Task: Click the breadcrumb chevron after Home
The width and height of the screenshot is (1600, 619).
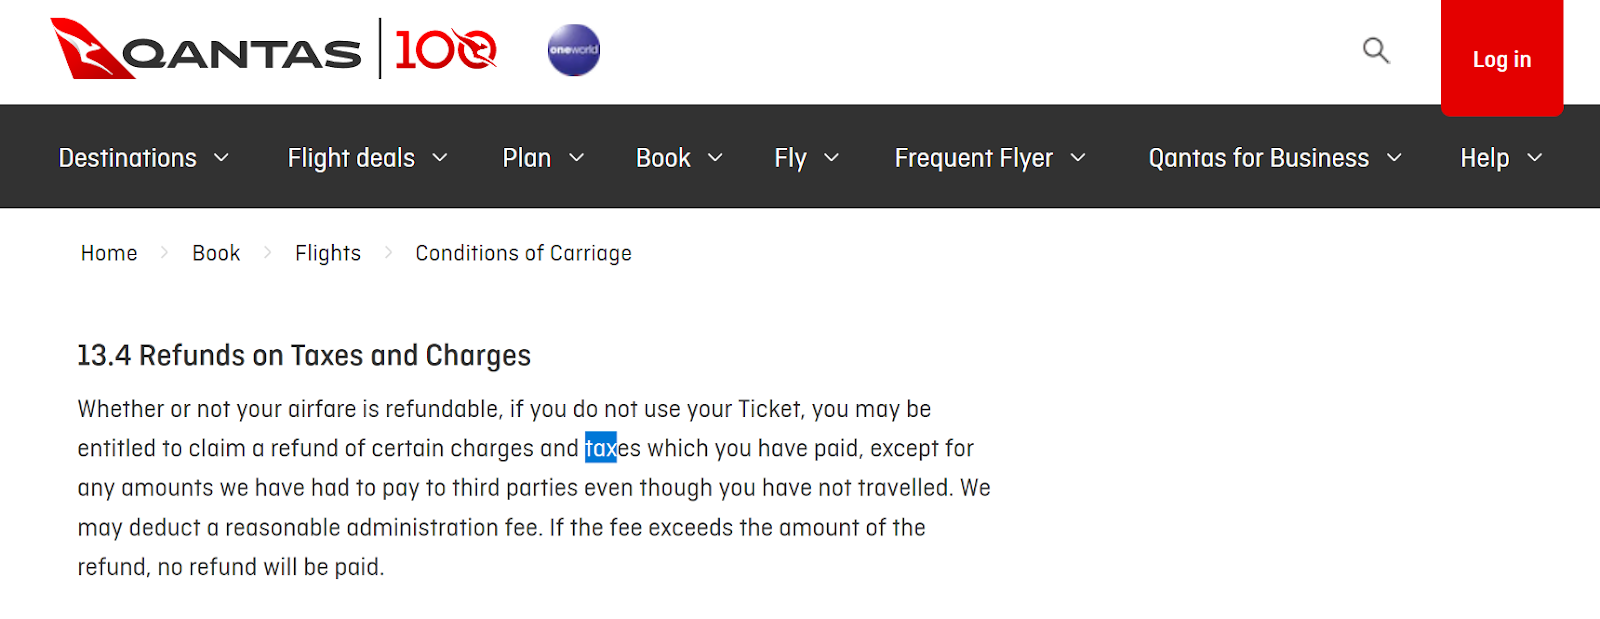Action: (164, 253)
